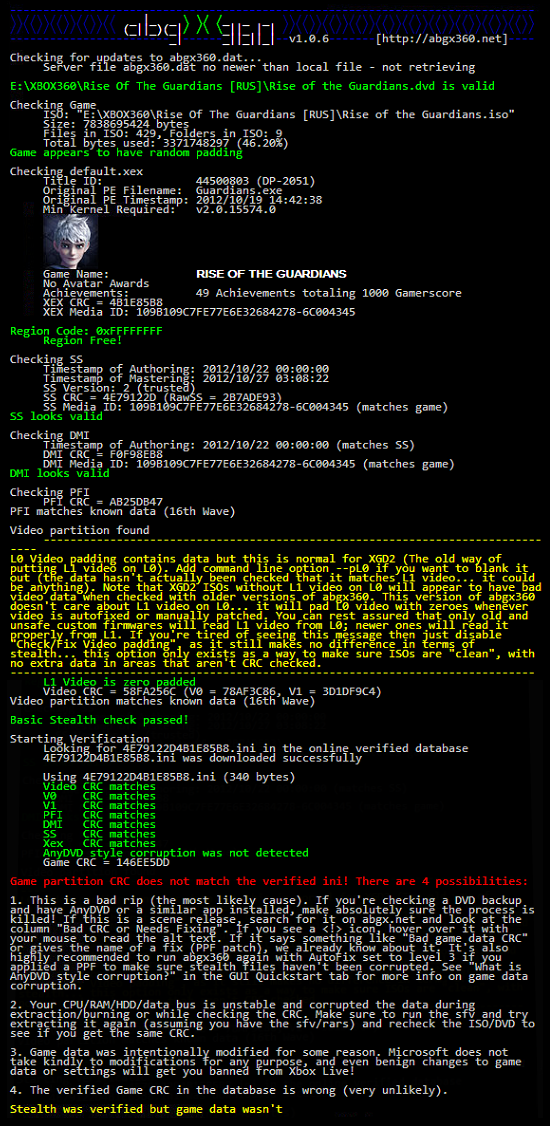Click the bold 'RISE OF THE GUARDIANS' game name

(x=271, y=274)
